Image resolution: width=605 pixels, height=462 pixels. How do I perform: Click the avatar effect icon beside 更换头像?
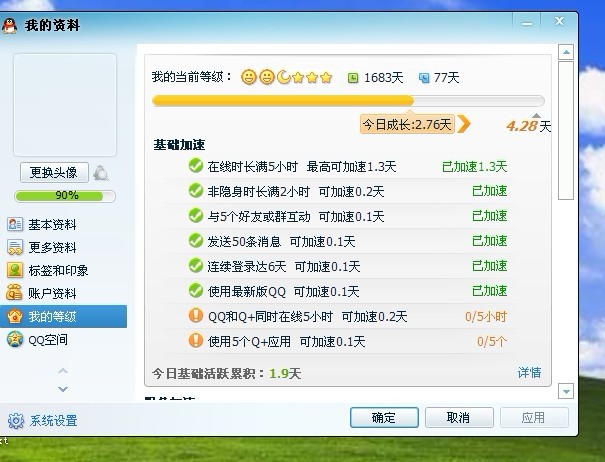point(101,173)
